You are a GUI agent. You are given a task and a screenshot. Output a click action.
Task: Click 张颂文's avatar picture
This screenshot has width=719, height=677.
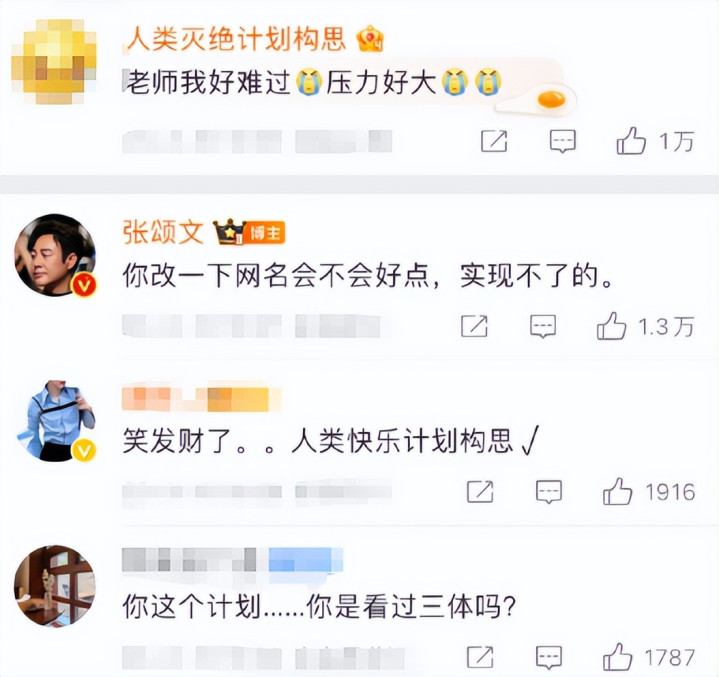point(55,255)
